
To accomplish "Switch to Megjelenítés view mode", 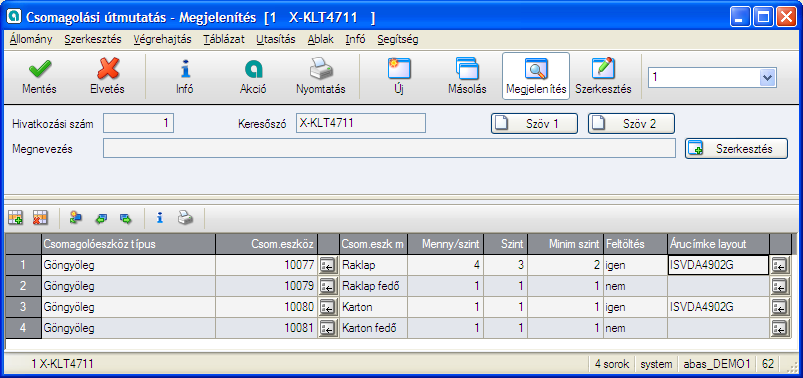I will click(536, 76).
